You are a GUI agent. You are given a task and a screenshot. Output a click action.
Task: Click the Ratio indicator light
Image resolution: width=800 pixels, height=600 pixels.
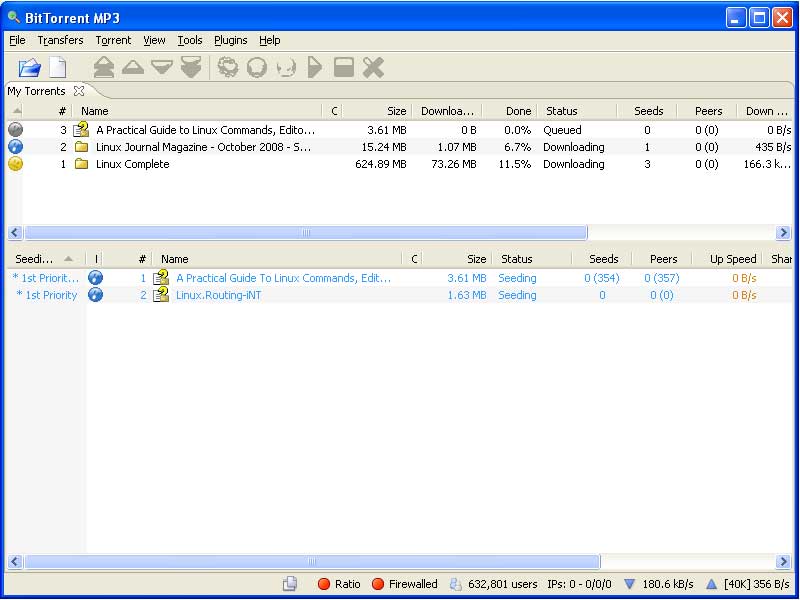tap(325, 585)
